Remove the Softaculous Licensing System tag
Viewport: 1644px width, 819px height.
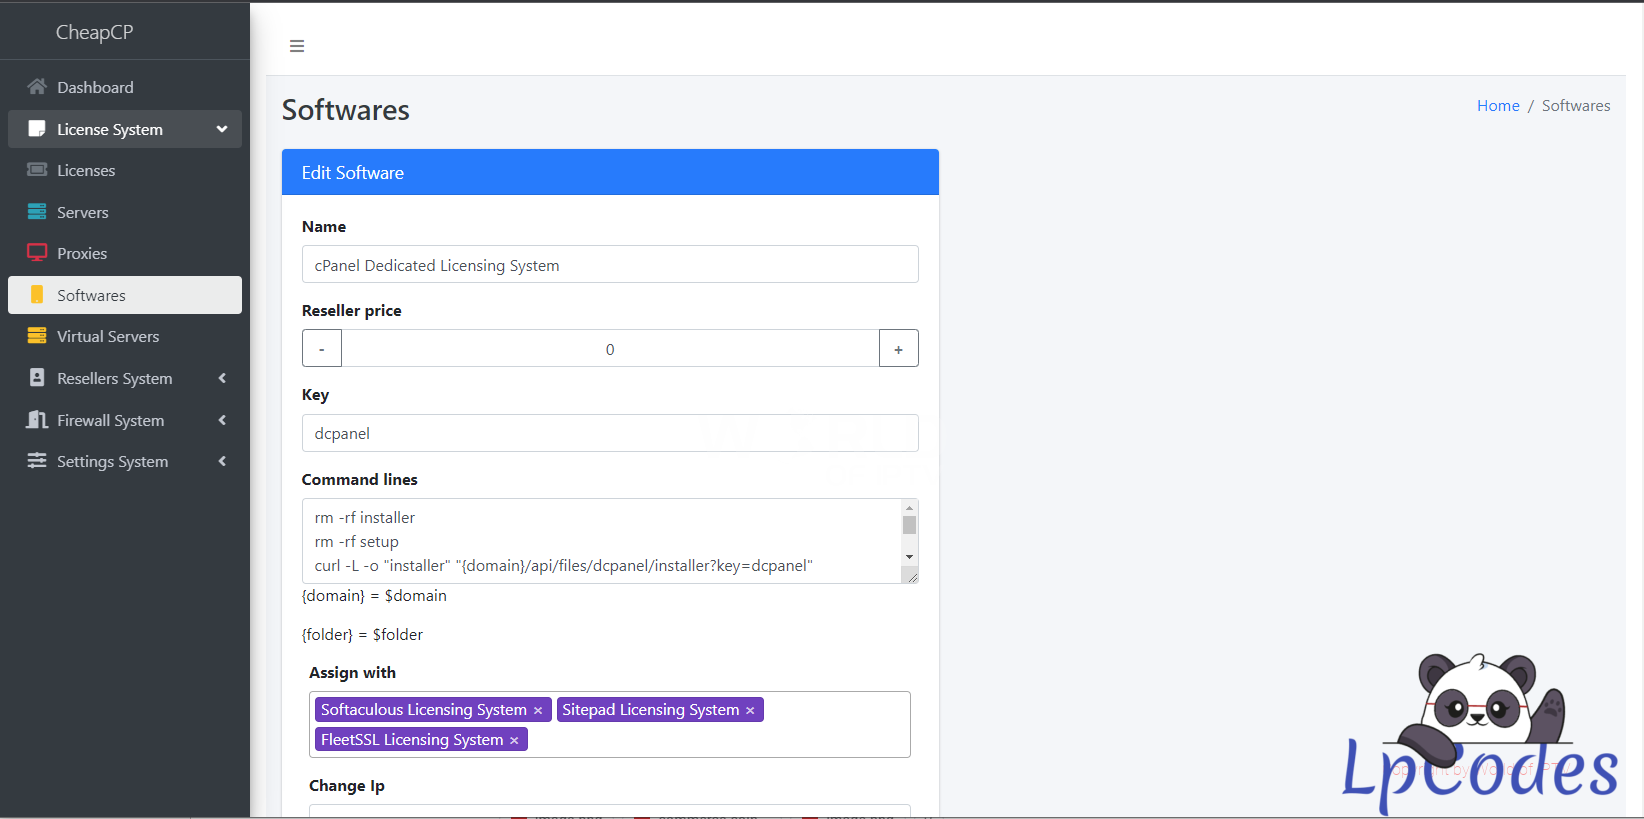tap(538, 710)
